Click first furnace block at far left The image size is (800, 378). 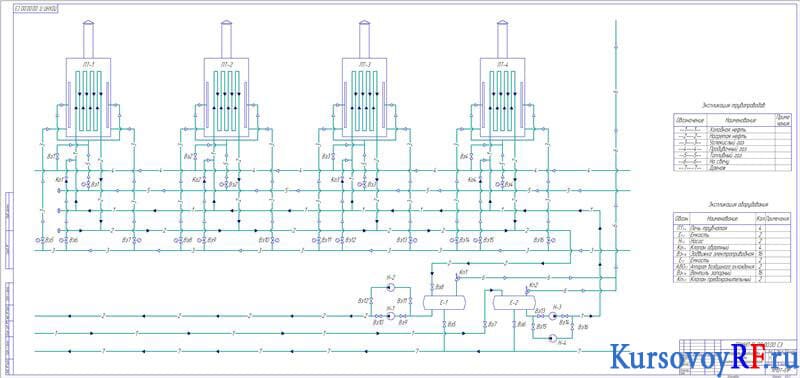(88, 97)
